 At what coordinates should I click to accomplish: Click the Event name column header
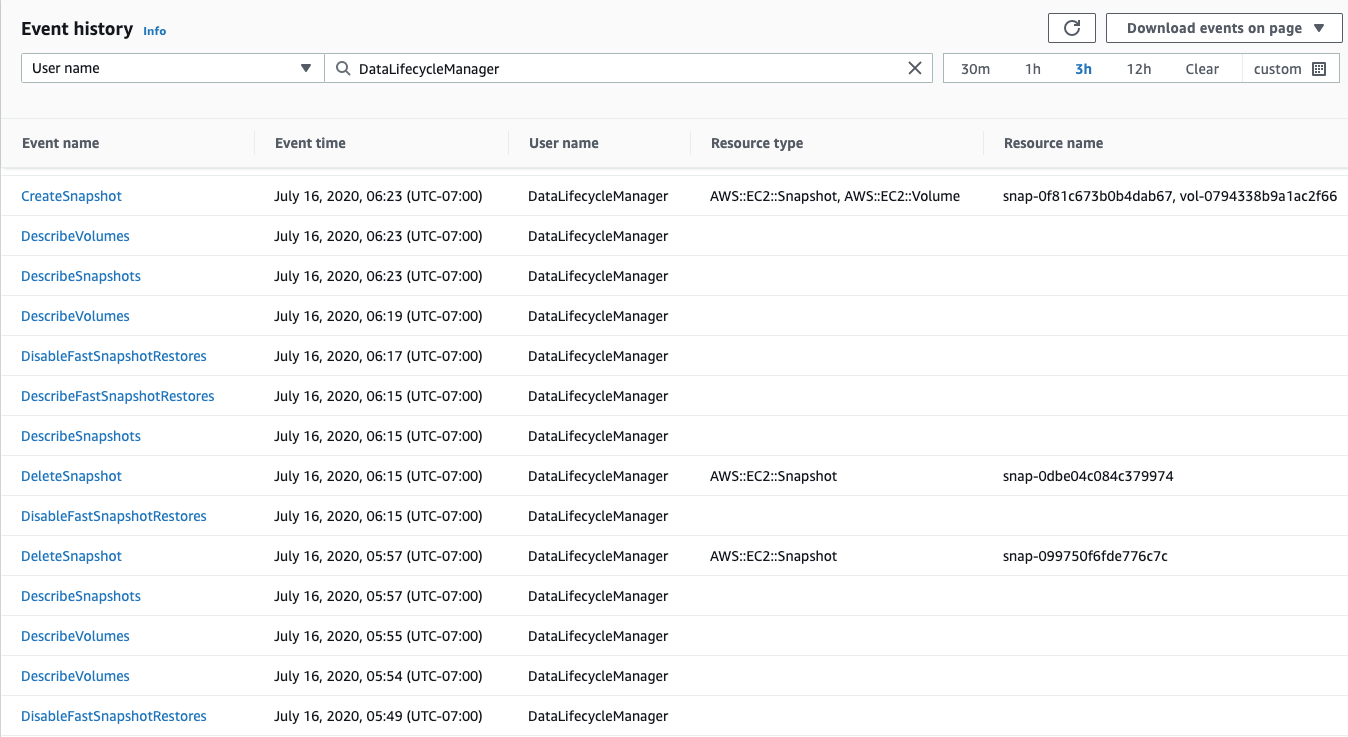pyautogui.click(x=60, y=143)
